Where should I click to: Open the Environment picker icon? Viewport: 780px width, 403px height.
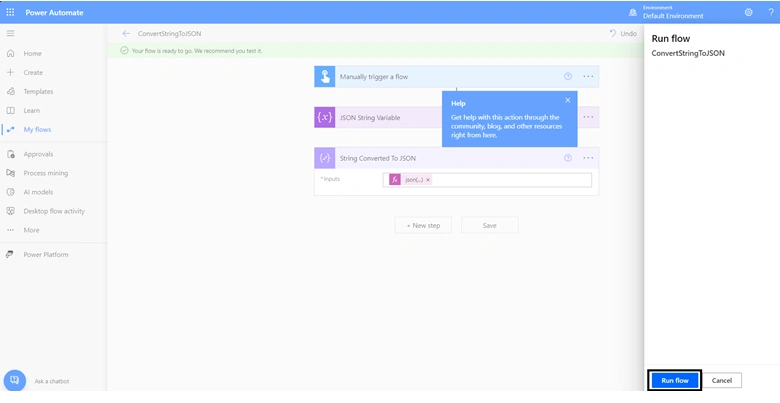coord(633,12)
